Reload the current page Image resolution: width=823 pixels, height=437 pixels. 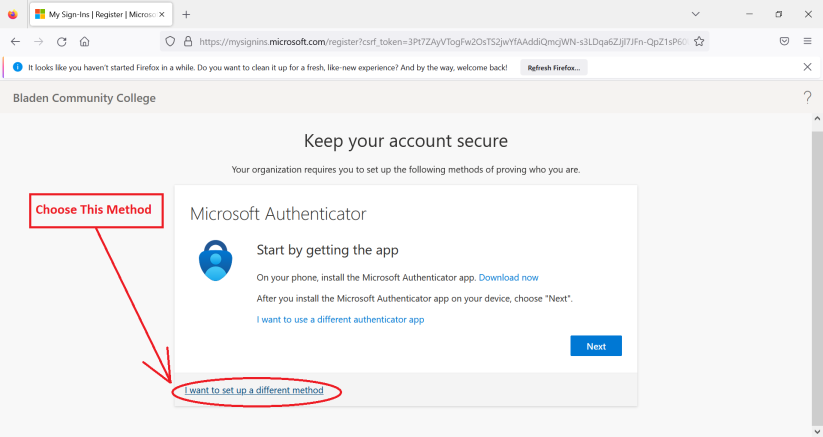tap(62, 42)
